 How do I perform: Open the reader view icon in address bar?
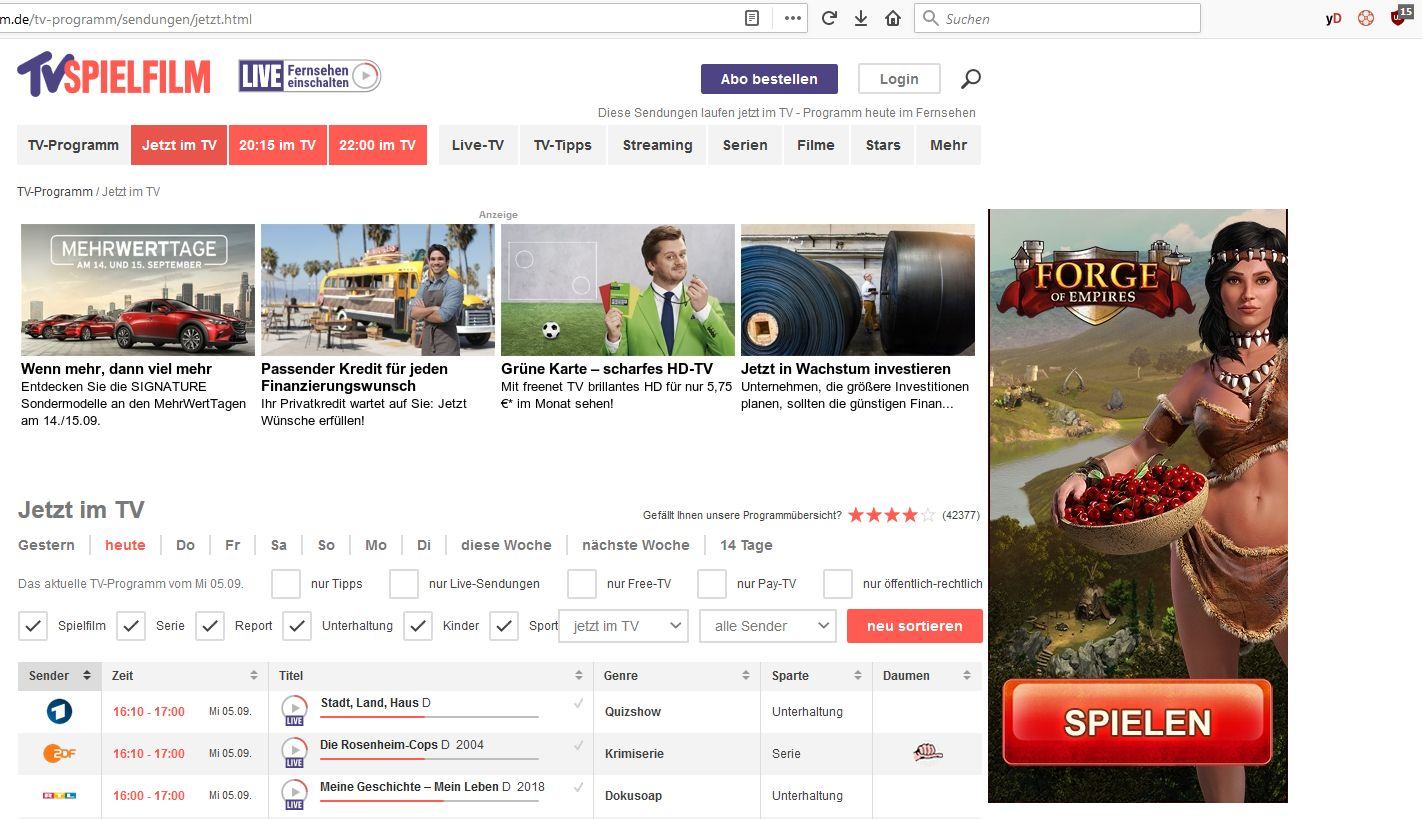(x=752, y=18)
